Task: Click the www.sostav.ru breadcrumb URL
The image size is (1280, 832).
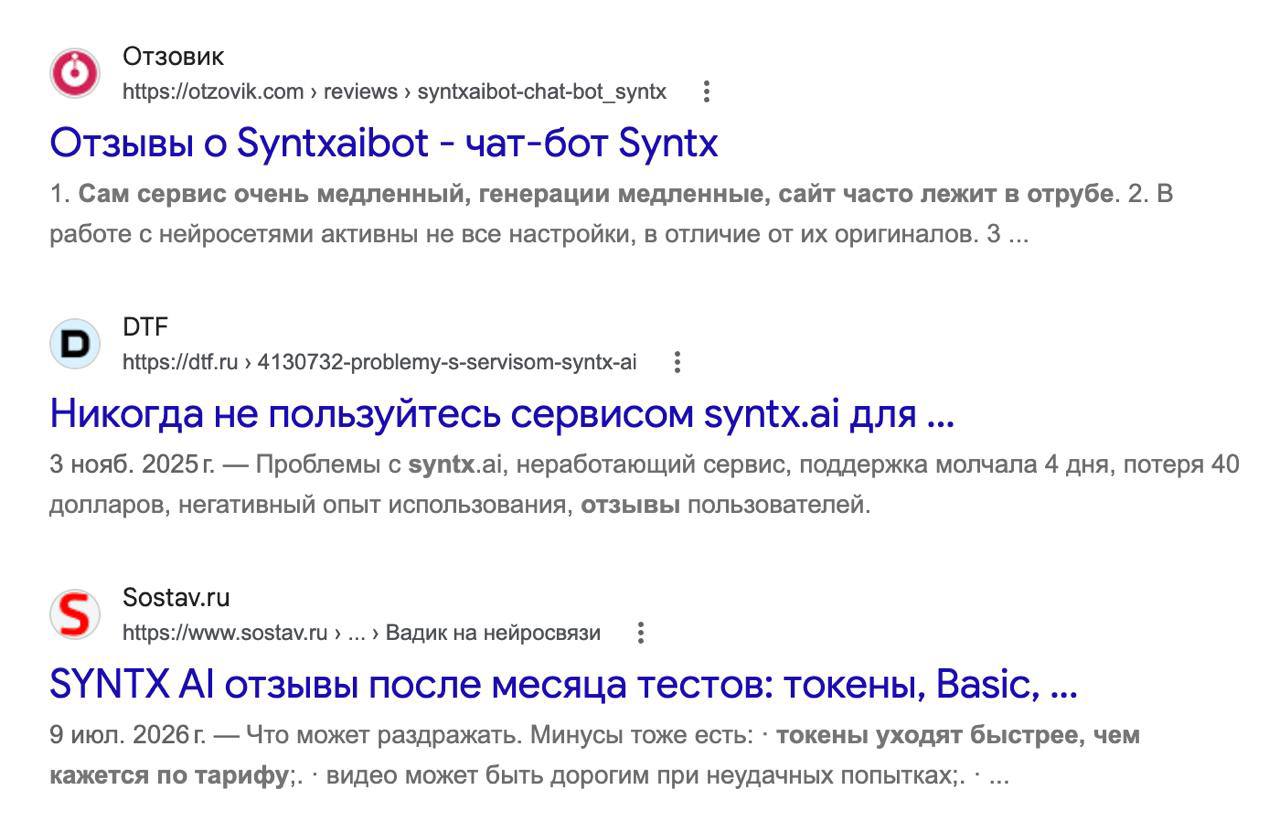Action: 361,633
